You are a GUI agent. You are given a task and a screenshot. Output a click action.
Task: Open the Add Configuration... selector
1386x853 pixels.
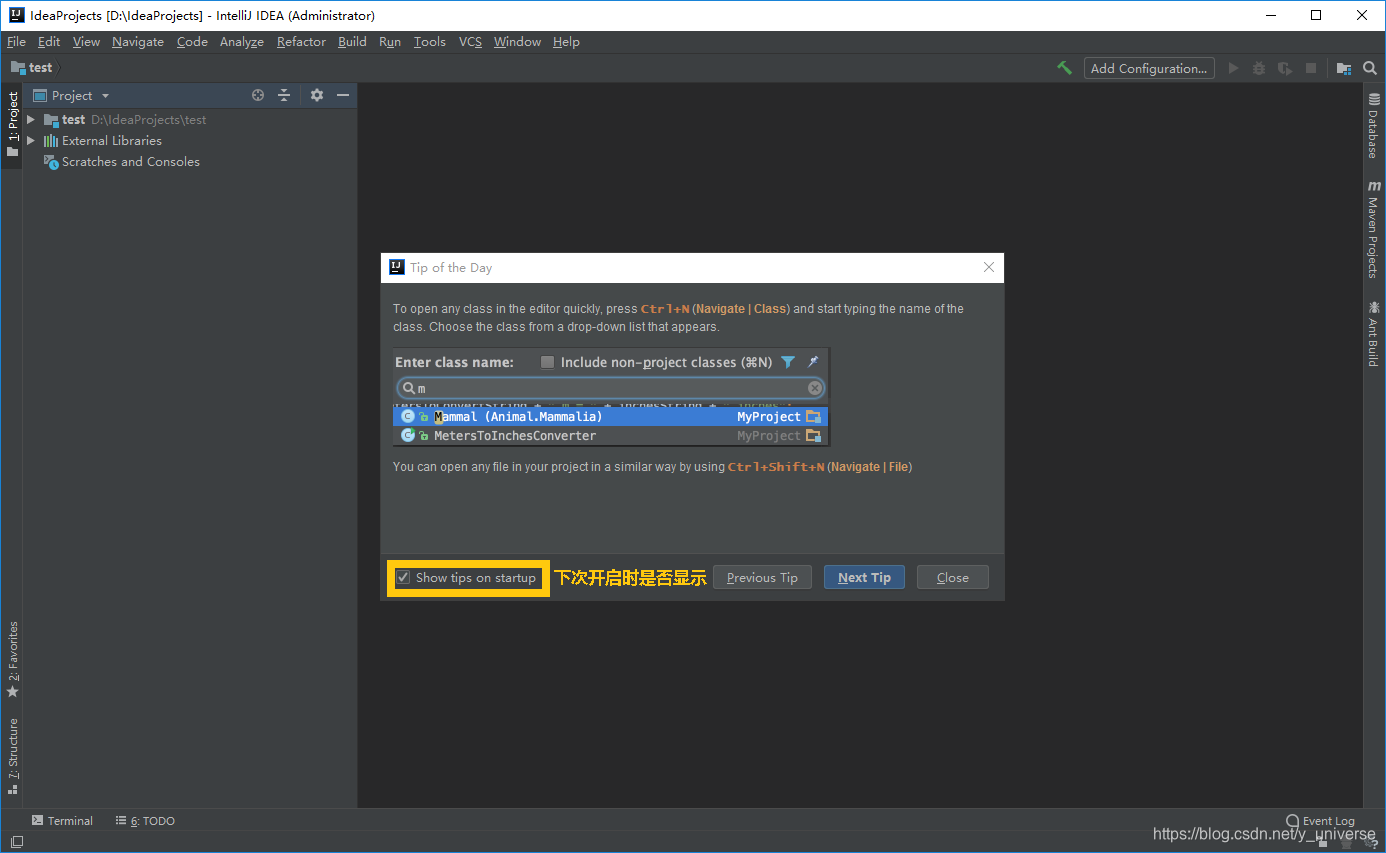coord(1149,68)
